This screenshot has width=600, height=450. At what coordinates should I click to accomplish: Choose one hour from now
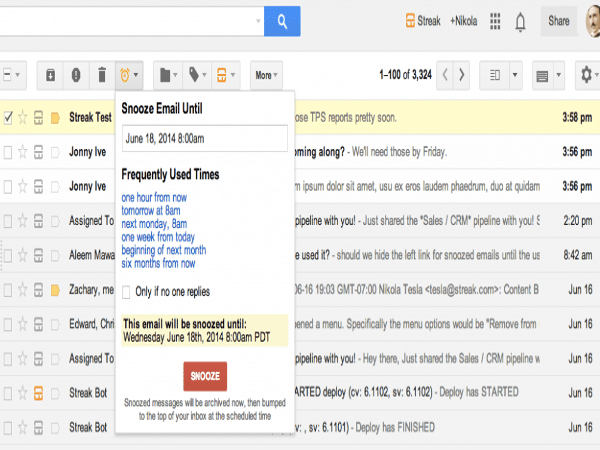pos(154,197)
